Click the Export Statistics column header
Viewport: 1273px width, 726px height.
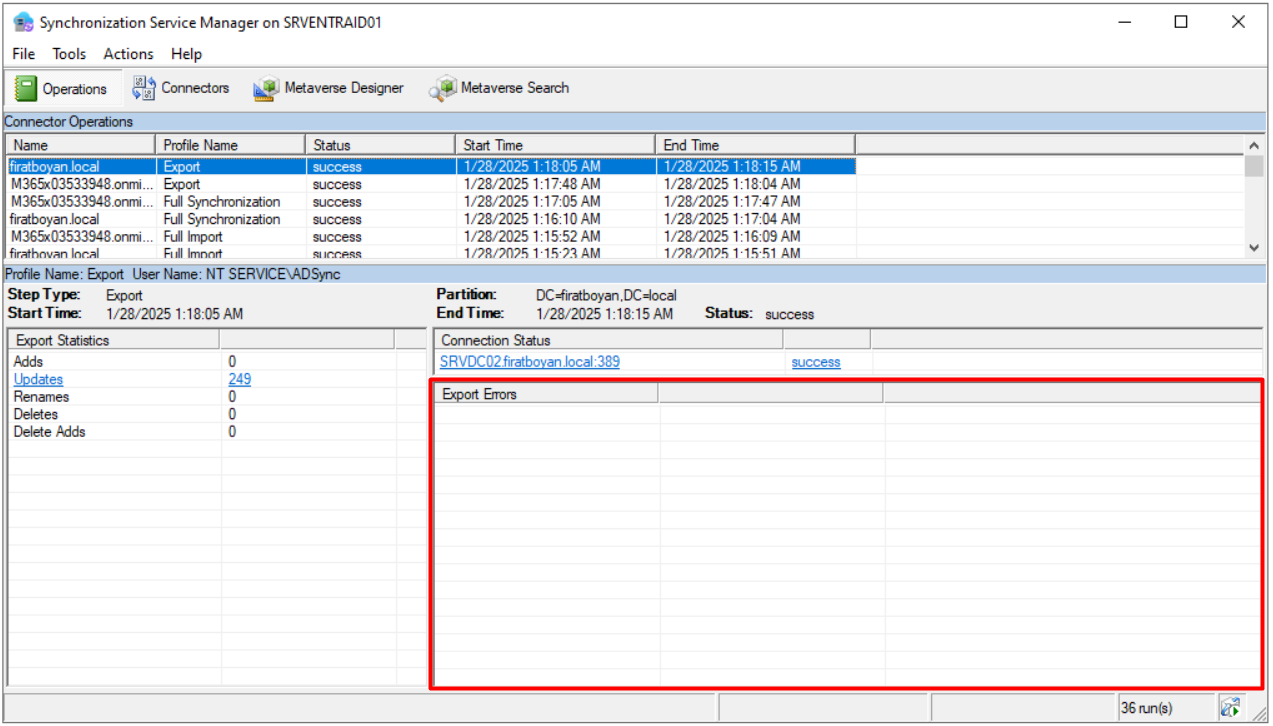(x=114, y=341)
